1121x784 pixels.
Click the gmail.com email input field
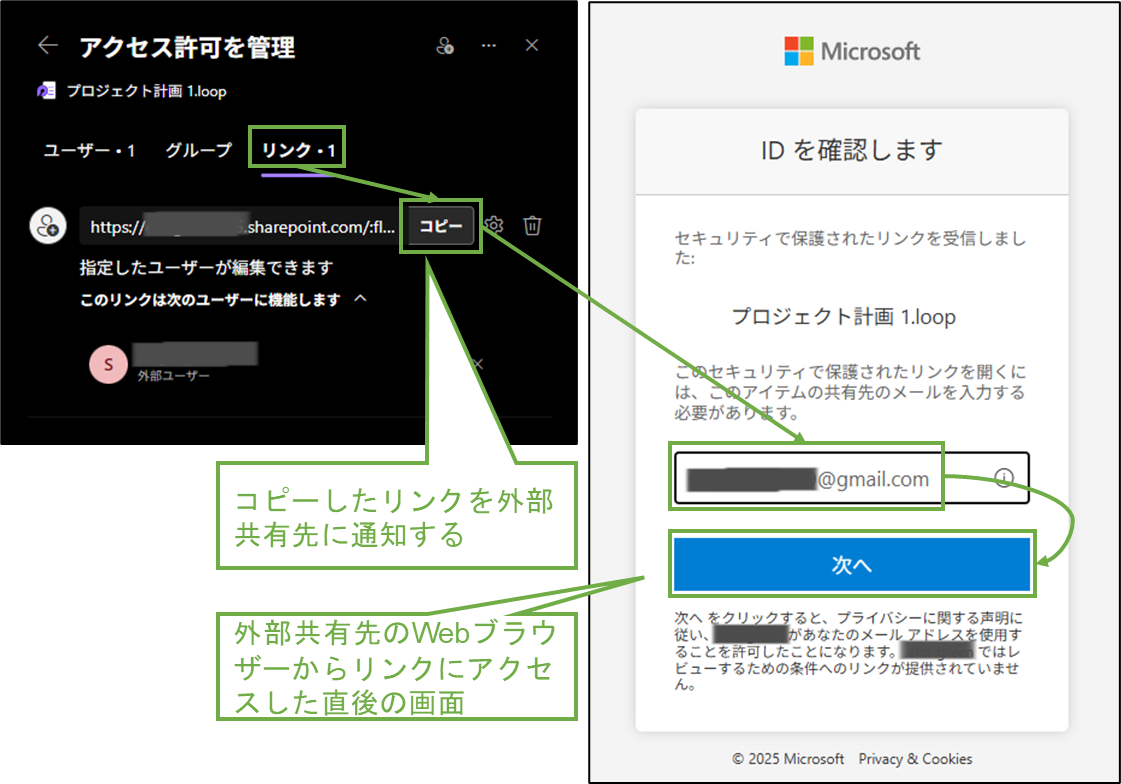point(851,478)
